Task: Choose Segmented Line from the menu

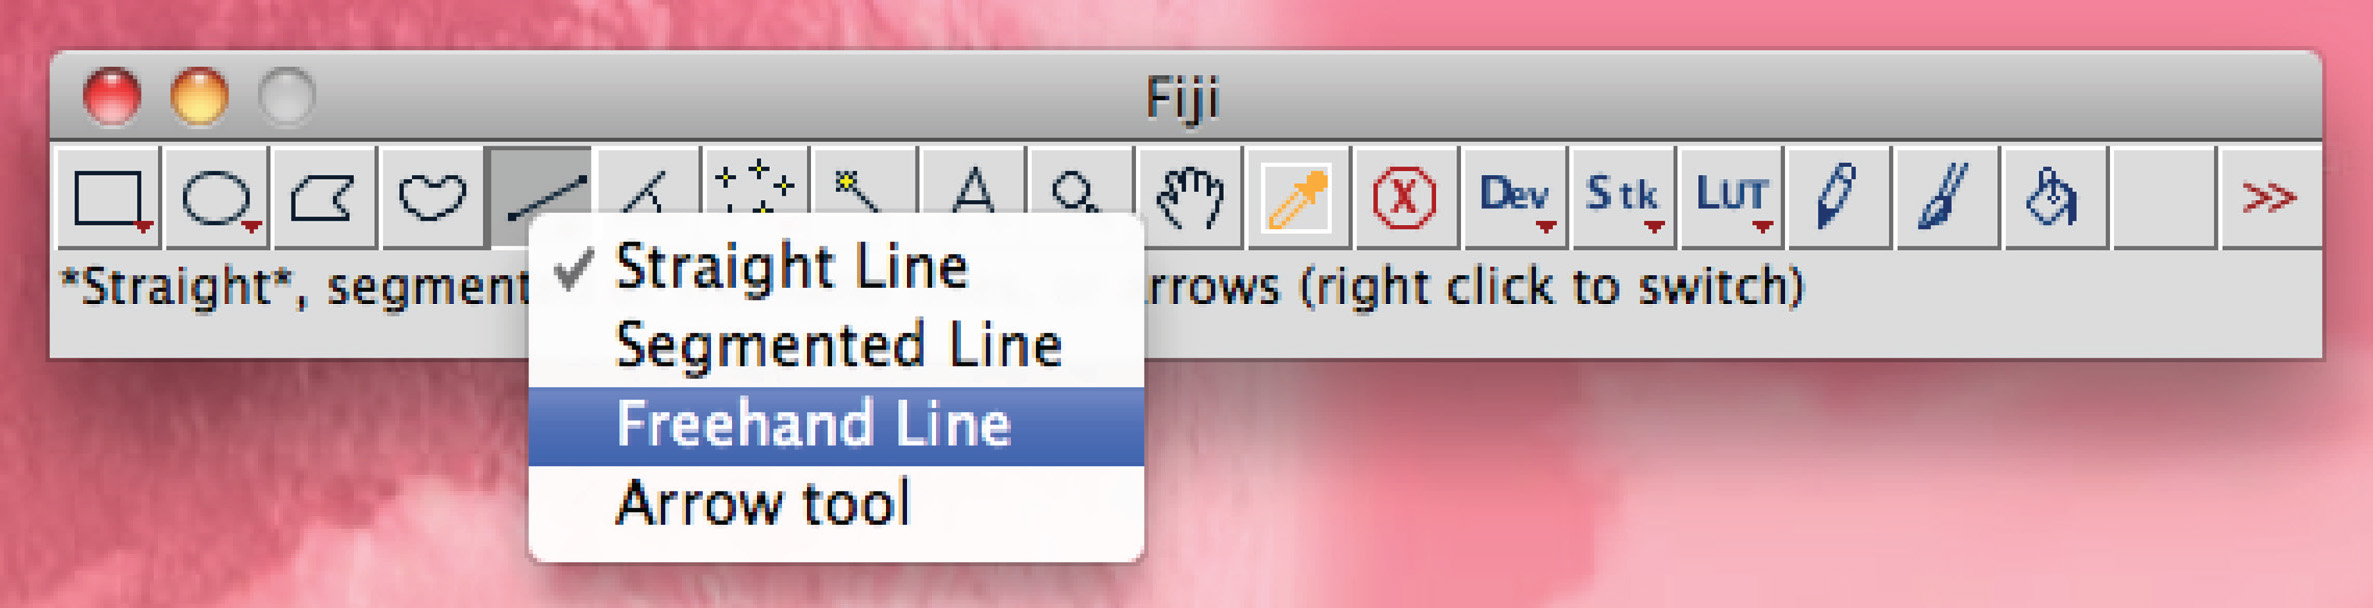Action: (838, 346)
